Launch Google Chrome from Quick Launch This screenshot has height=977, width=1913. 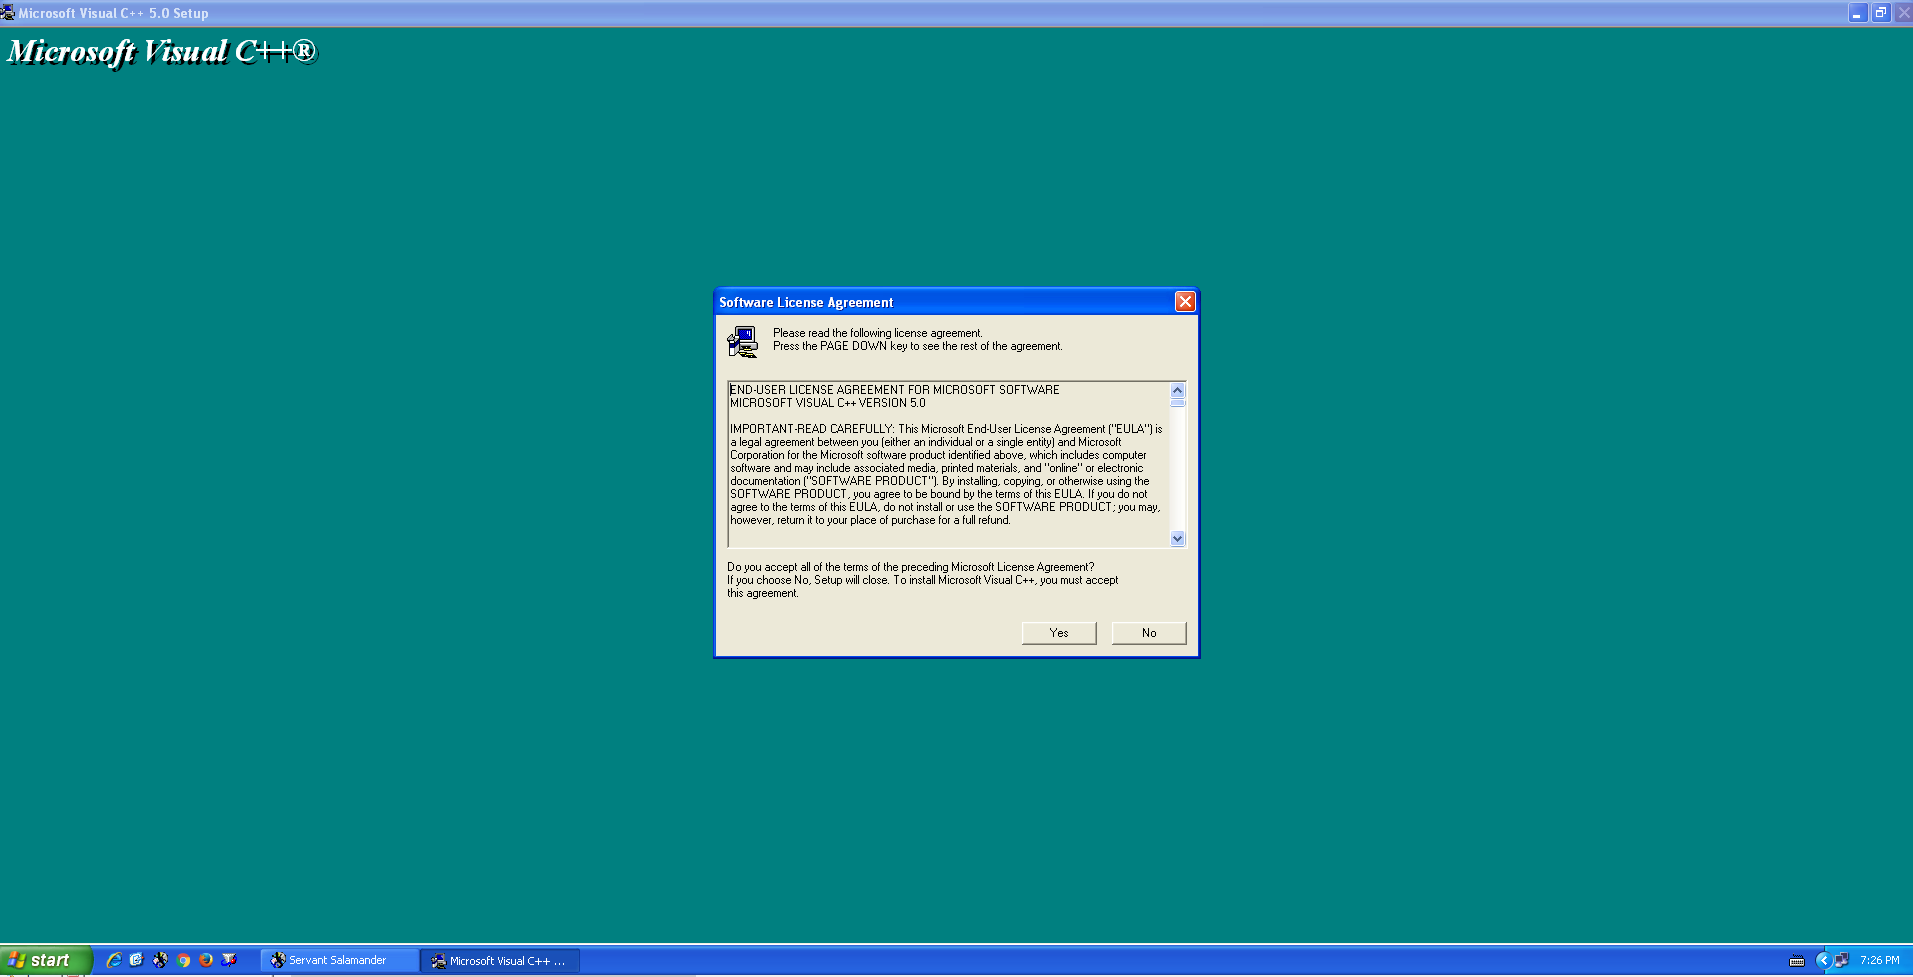coord(183,960)
